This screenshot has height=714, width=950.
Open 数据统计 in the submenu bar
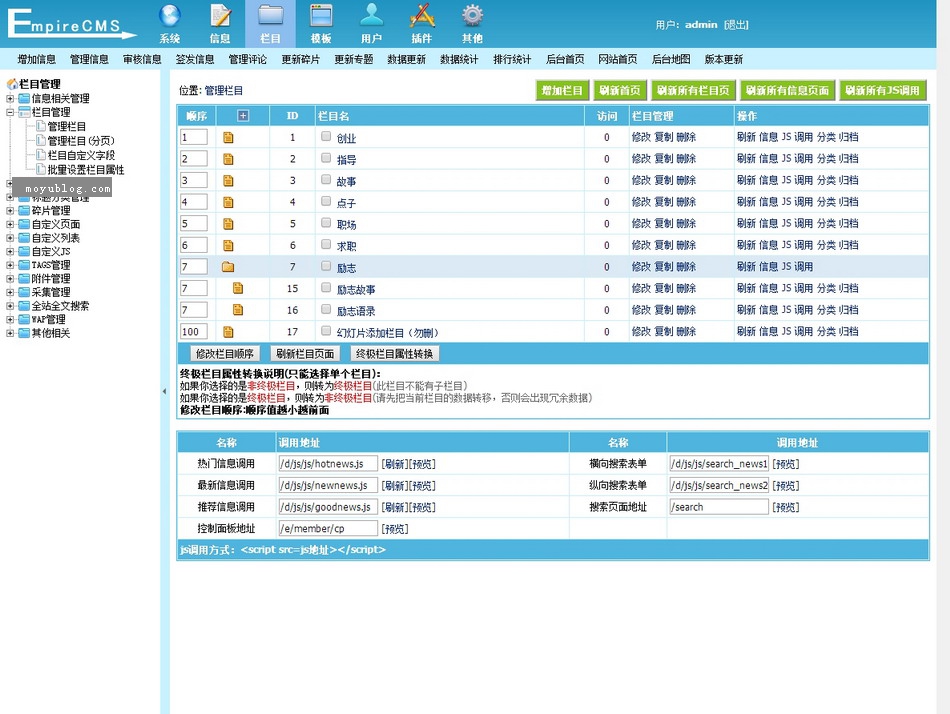(459, 59)
